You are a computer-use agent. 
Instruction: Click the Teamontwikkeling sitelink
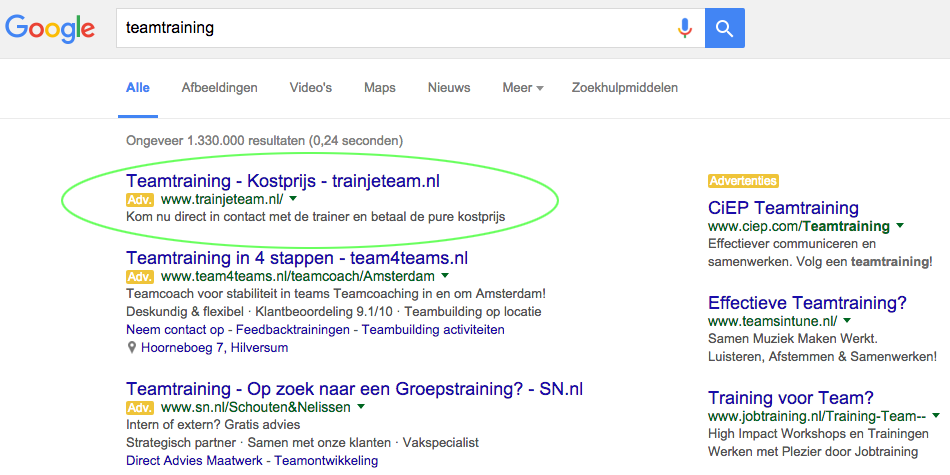[326, 460]
